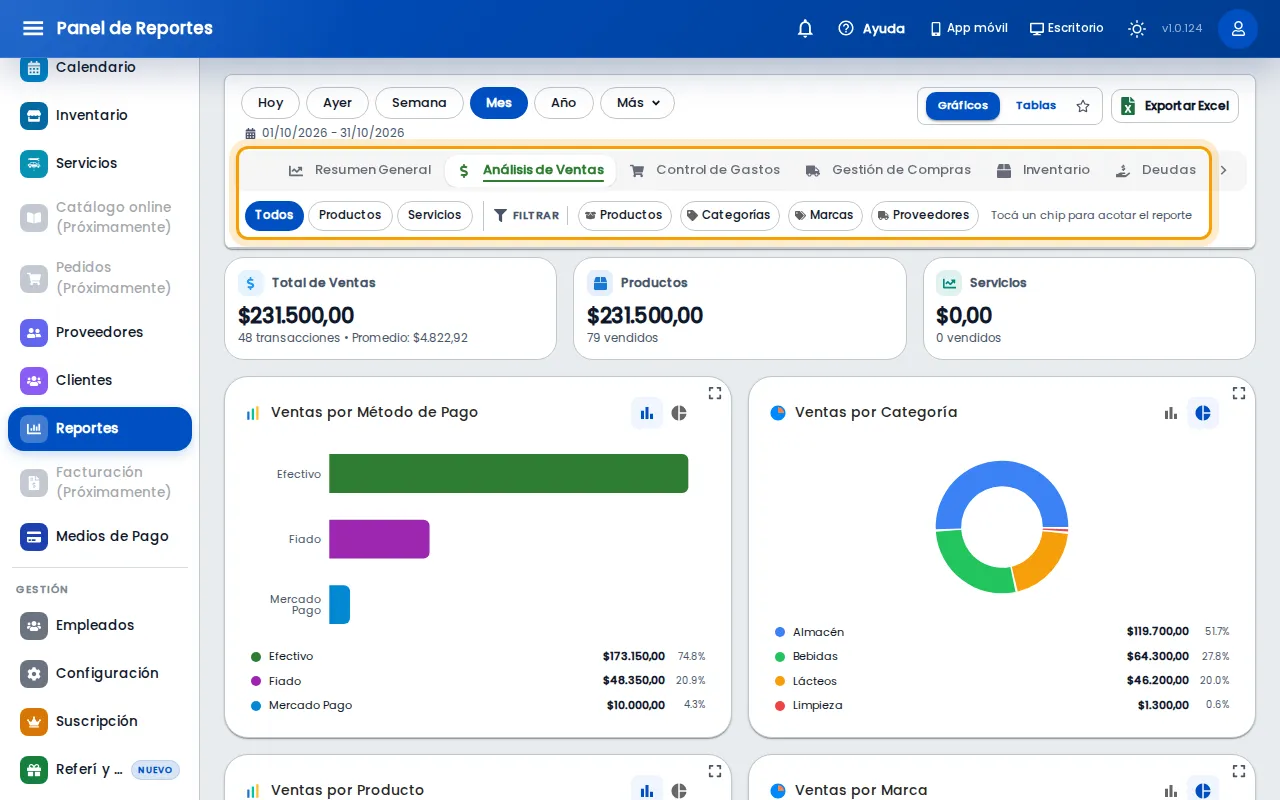
Task: Open the Marcas filter chip
Action: point(825,216)
